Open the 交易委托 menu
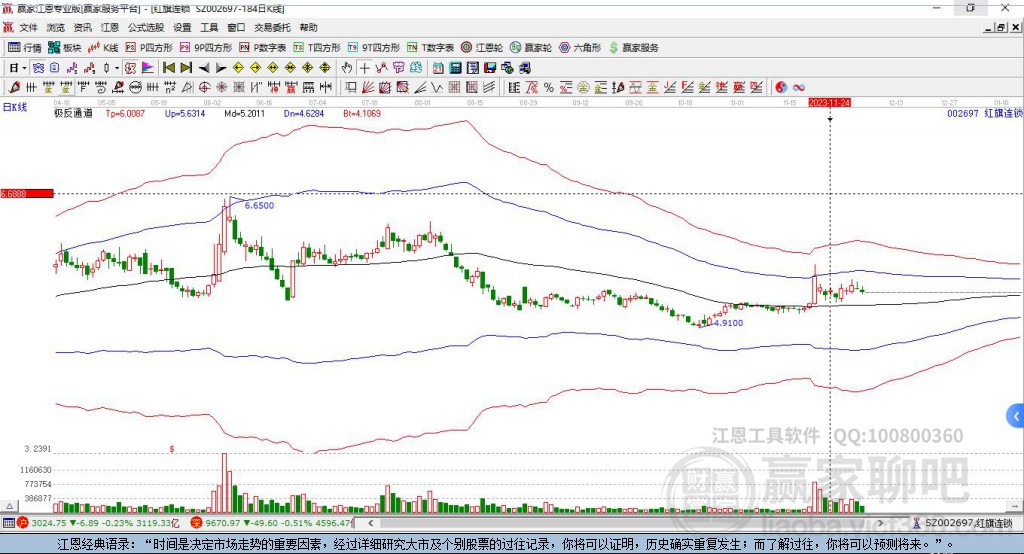 (272, 27)
